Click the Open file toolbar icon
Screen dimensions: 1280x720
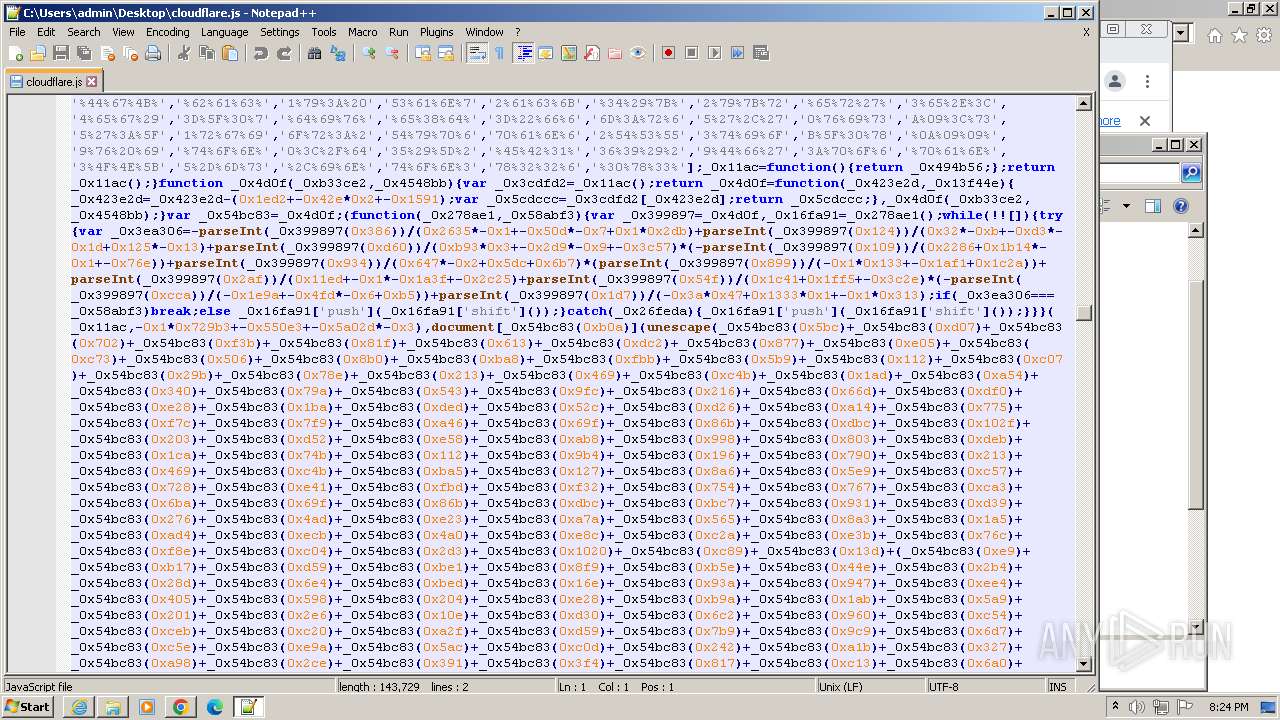tap(38, 53)
